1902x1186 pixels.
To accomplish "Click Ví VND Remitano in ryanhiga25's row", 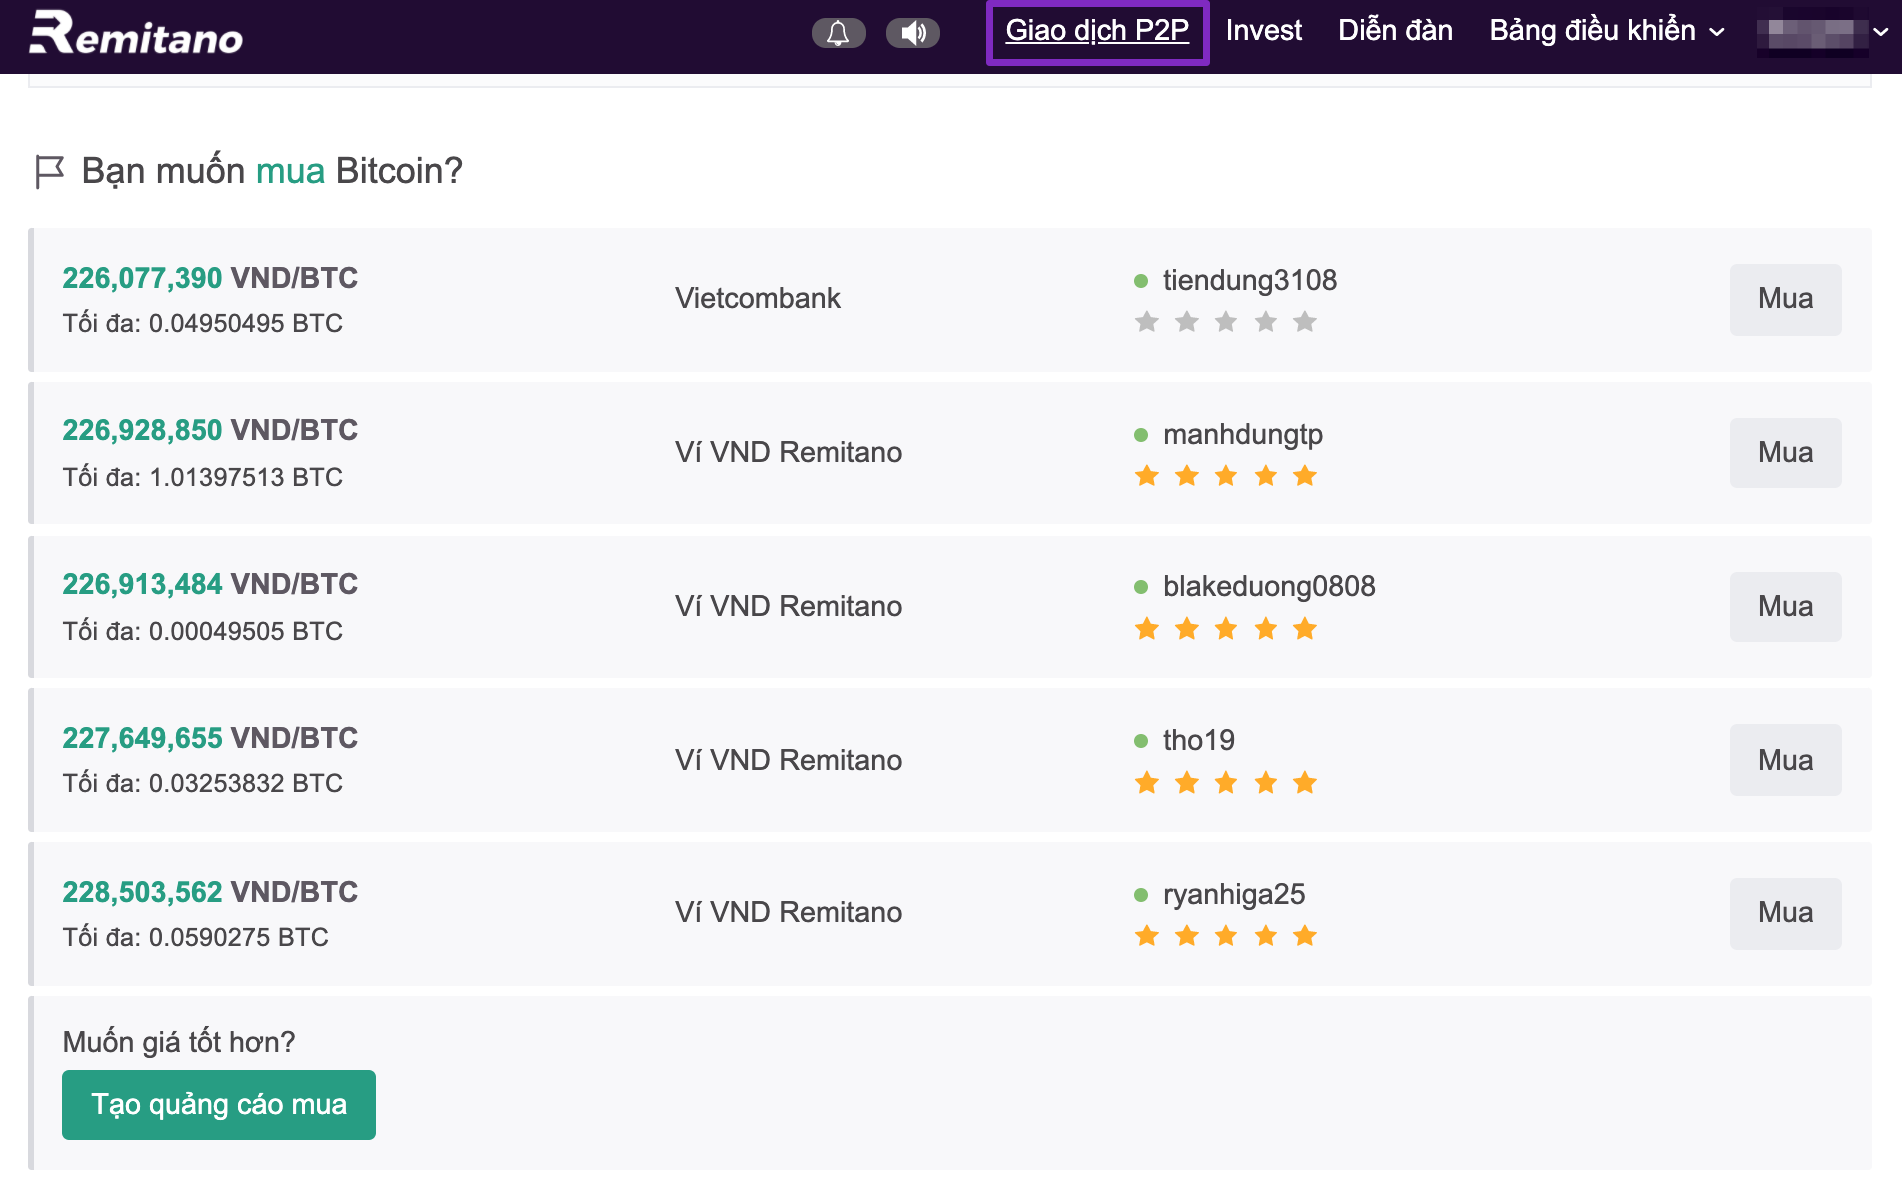I will [788, 912].
